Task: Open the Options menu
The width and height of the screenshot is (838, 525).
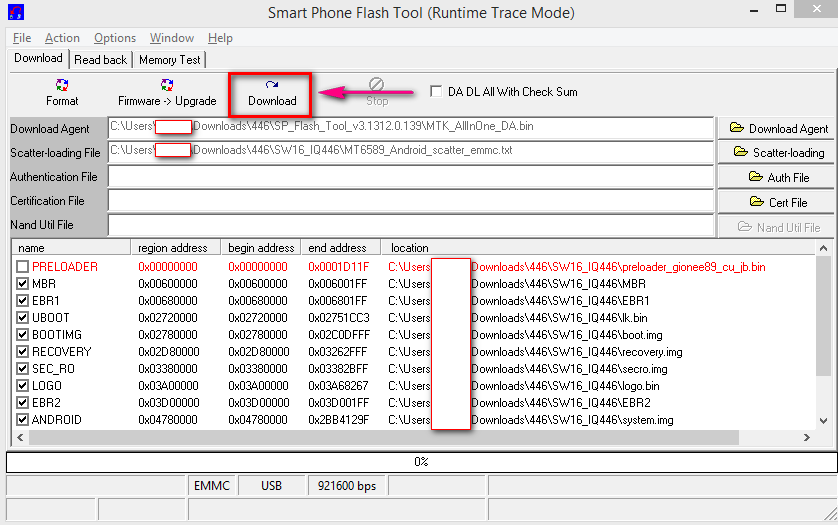Action: pos(115,38)
